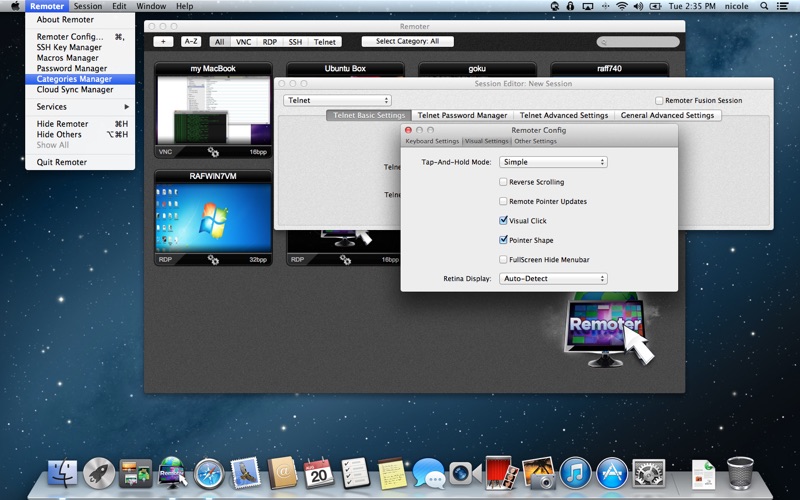Open Telnet Password Manager tab
Image resolution: width=800 pixels, height=500 pixels.
[462, 115]
